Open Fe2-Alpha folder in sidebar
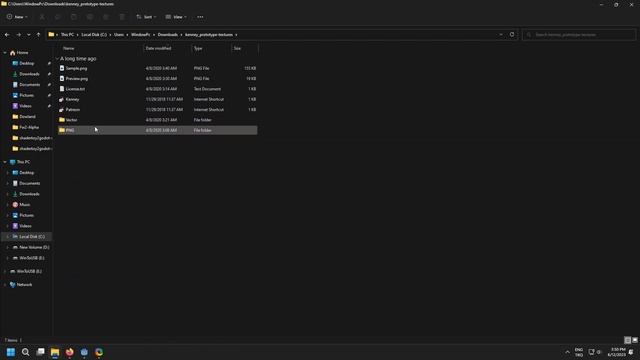The image size is (640, 360). (x=29, y=127)
